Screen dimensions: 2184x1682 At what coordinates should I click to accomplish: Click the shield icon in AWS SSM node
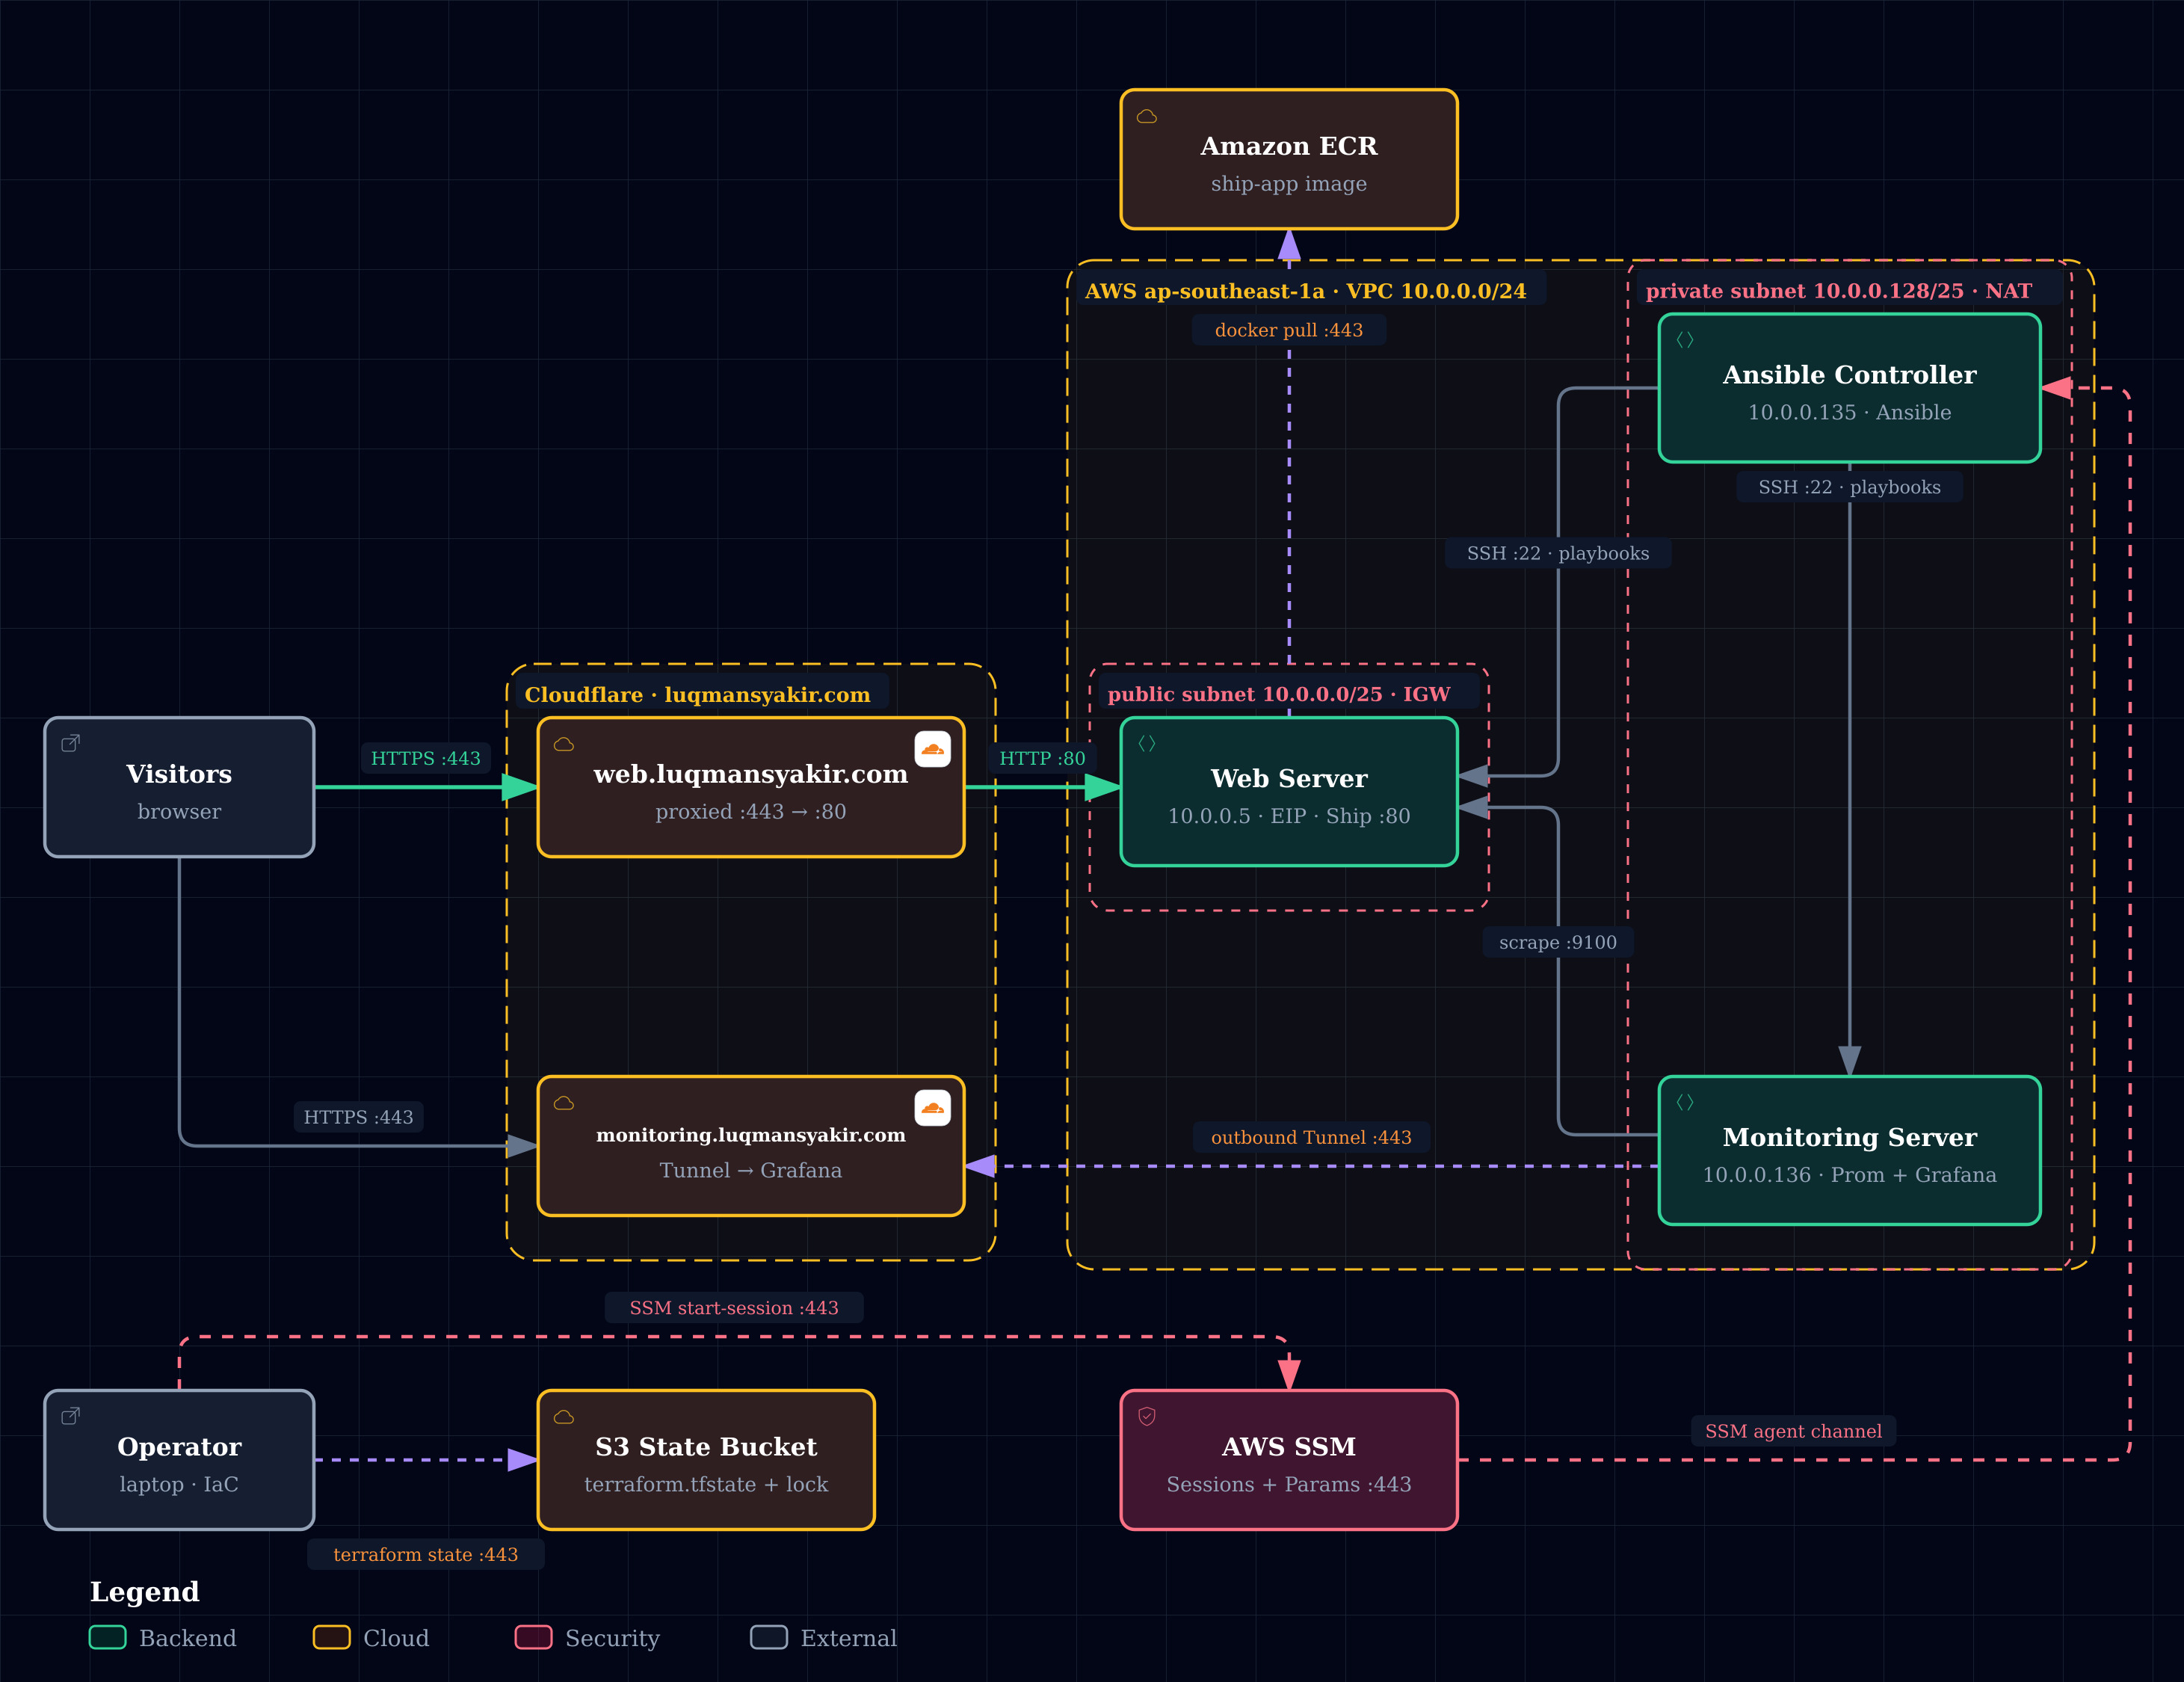pos(1147,1416)
